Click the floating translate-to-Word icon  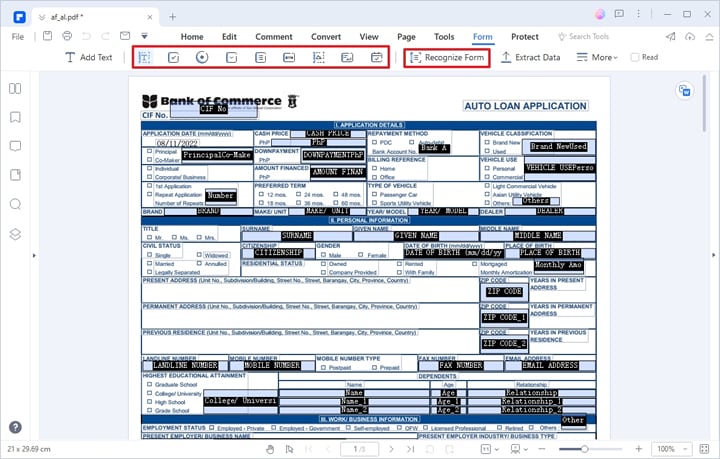684,90
